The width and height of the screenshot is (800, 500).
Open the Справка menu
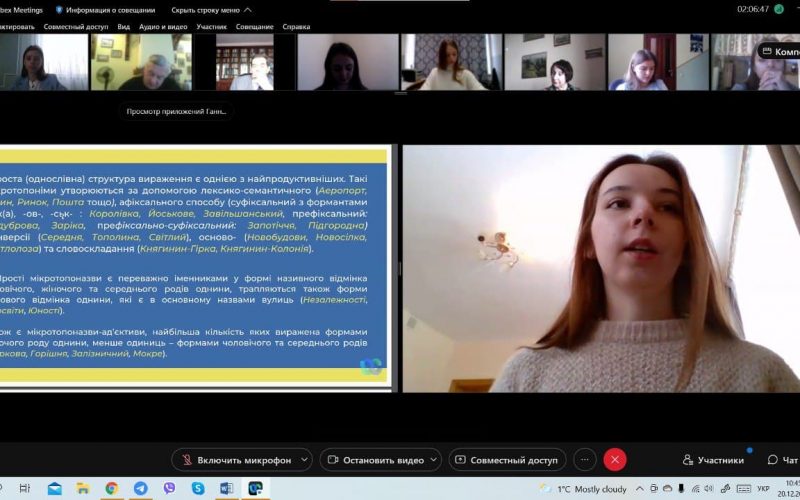[x=296, y=27]
